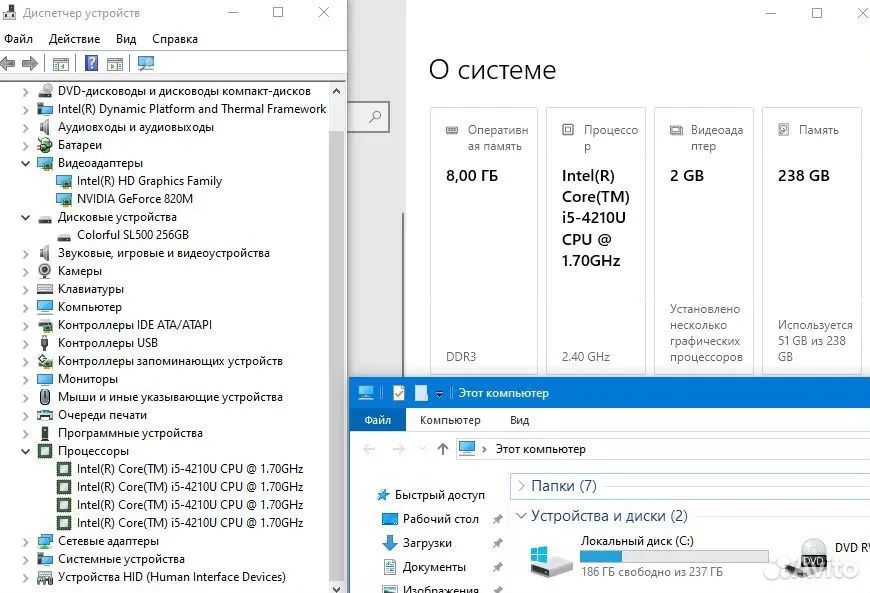The image size is (870, 593).
Task: Open Рабочий стол in Quick access
Action: pos(441,519)
